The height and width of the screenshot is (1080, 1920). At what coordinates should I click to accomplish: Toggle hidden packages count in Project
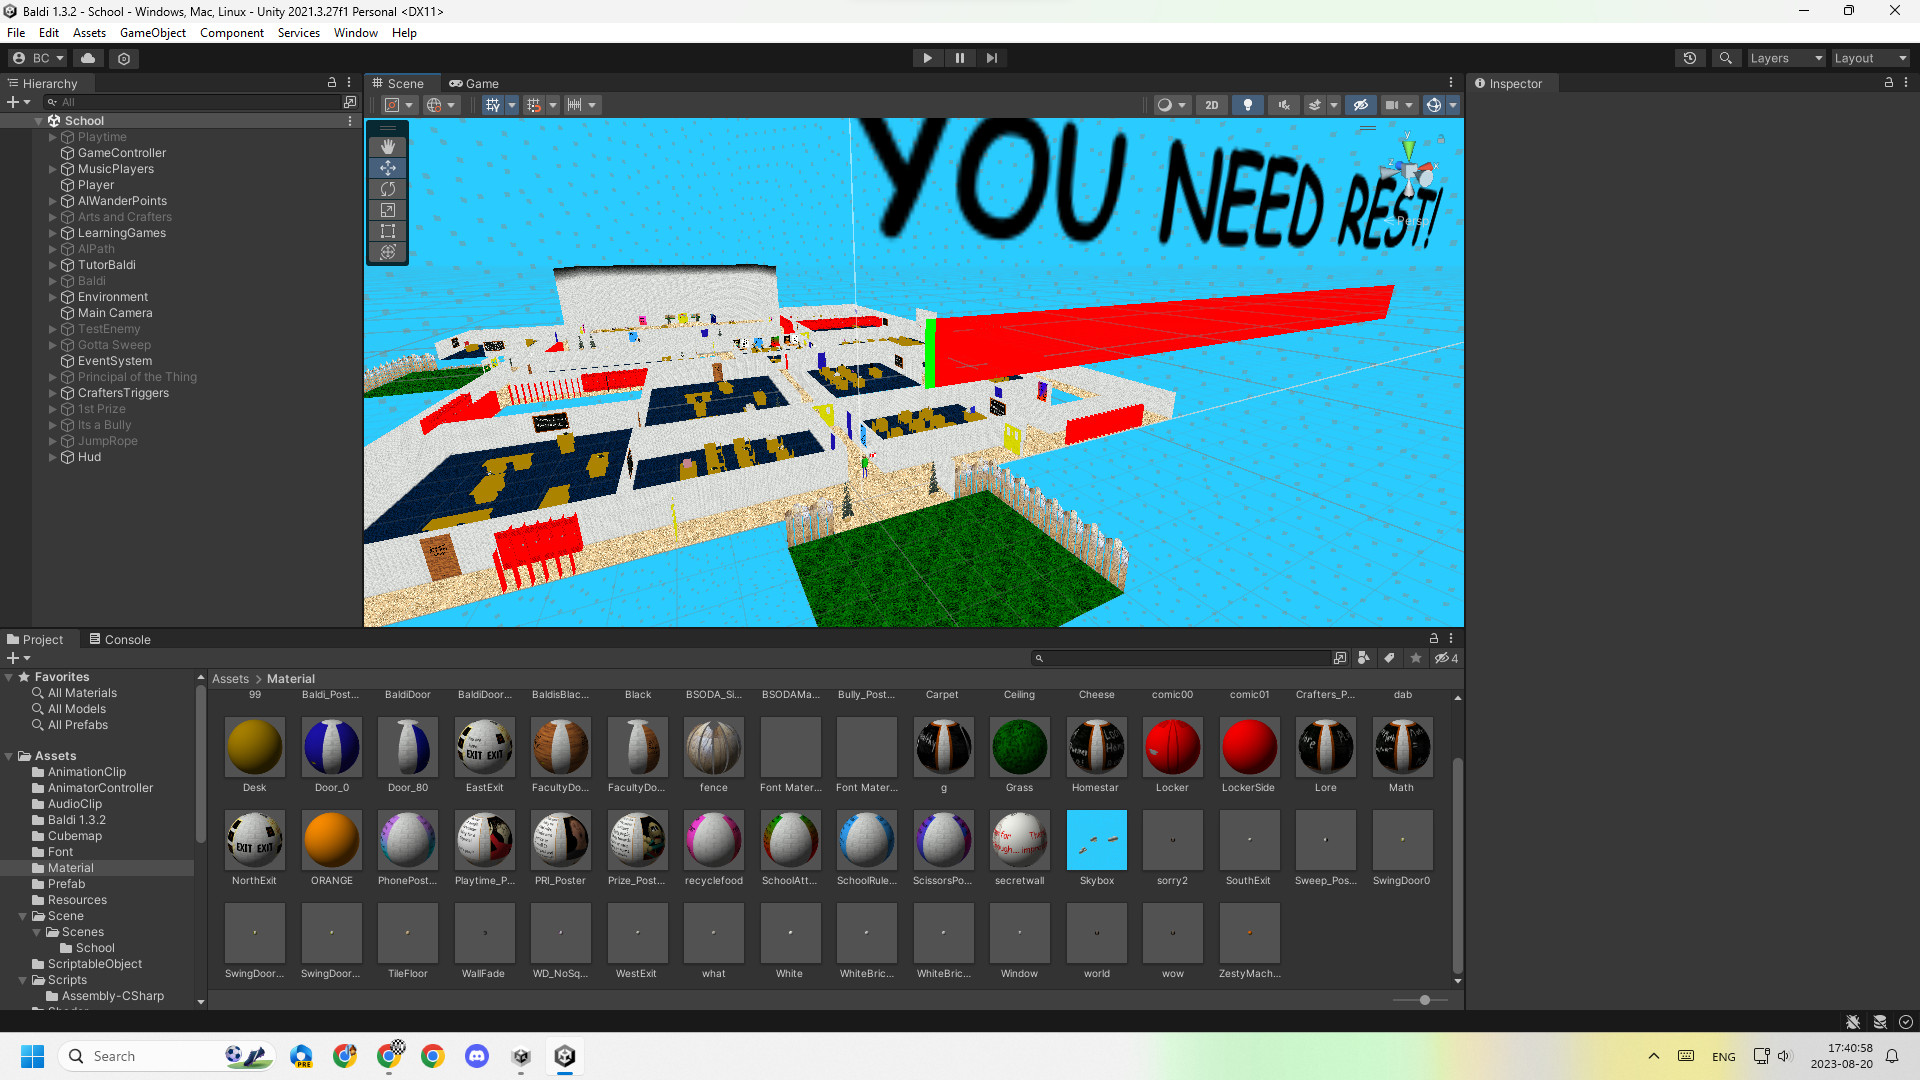click(1446, 658)
